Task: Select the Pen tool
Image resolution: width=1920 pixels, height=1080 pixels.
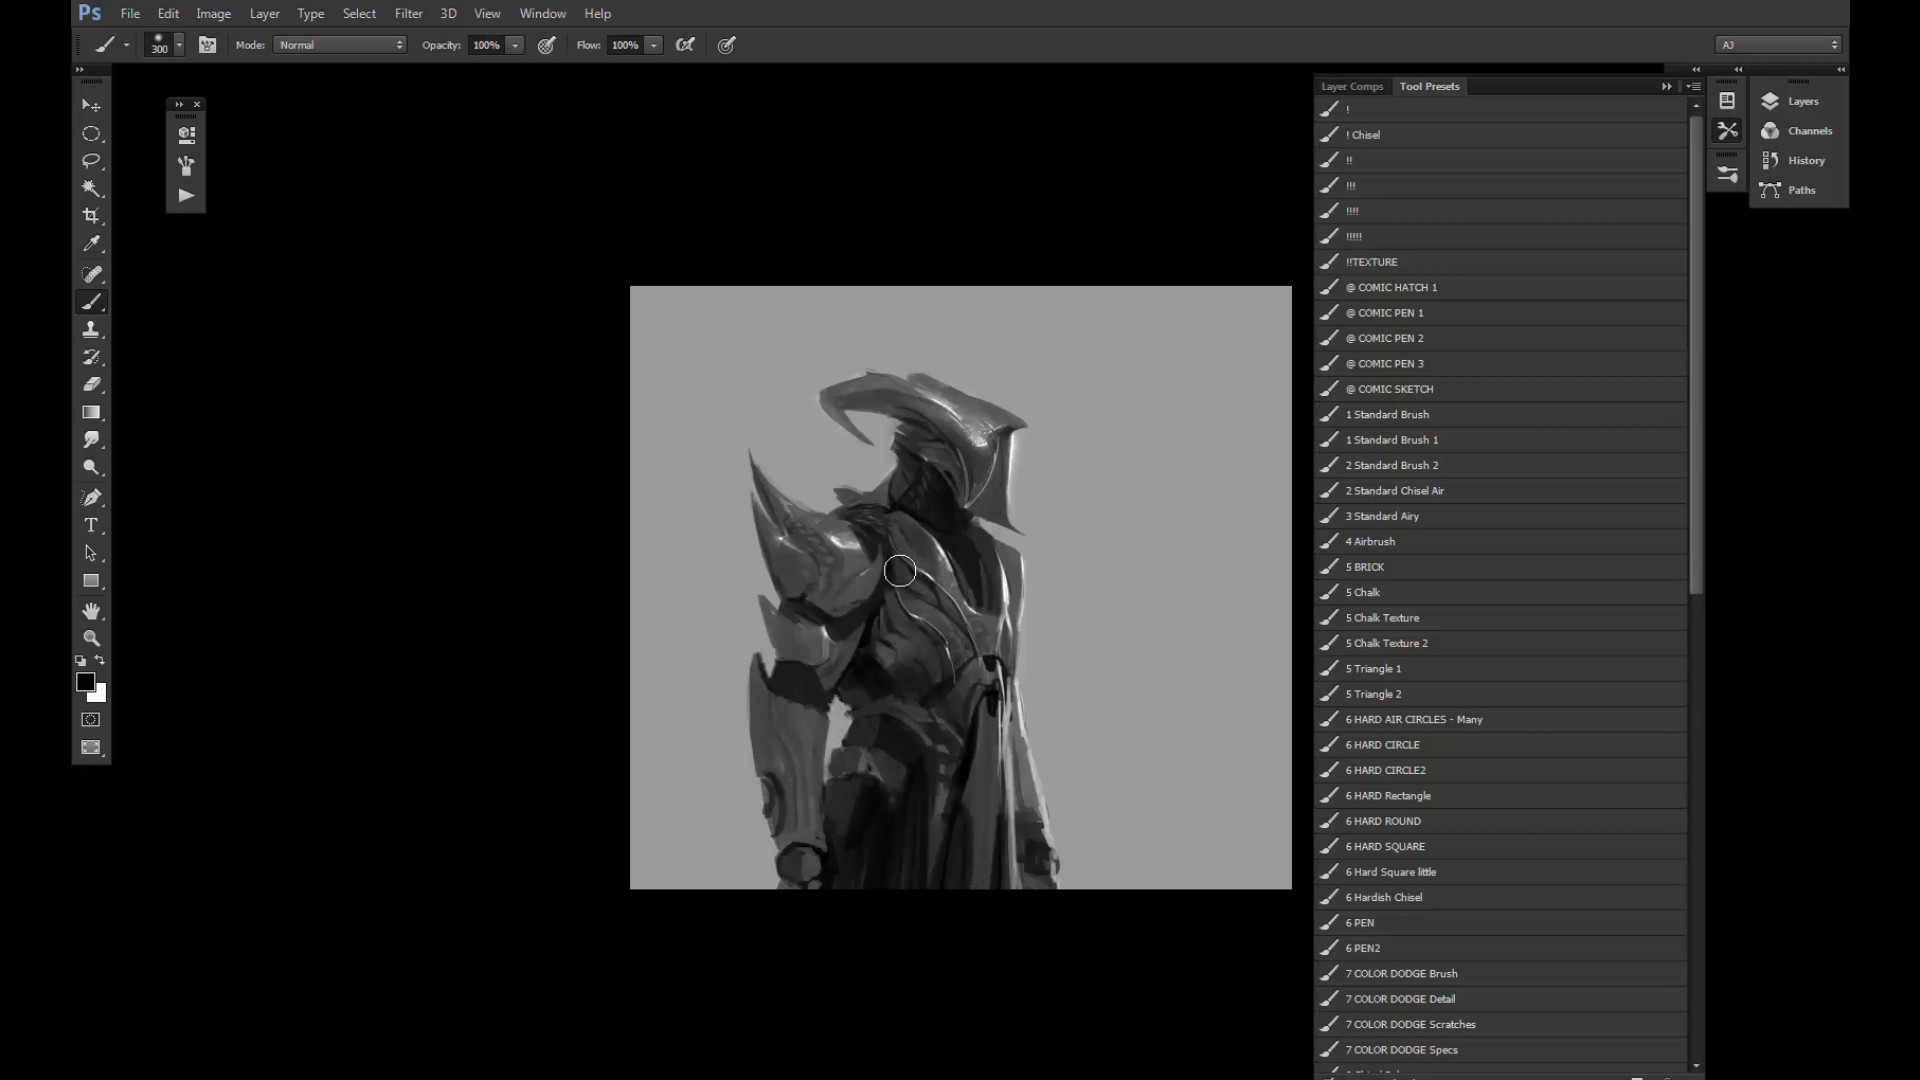Action: (91, 497)
